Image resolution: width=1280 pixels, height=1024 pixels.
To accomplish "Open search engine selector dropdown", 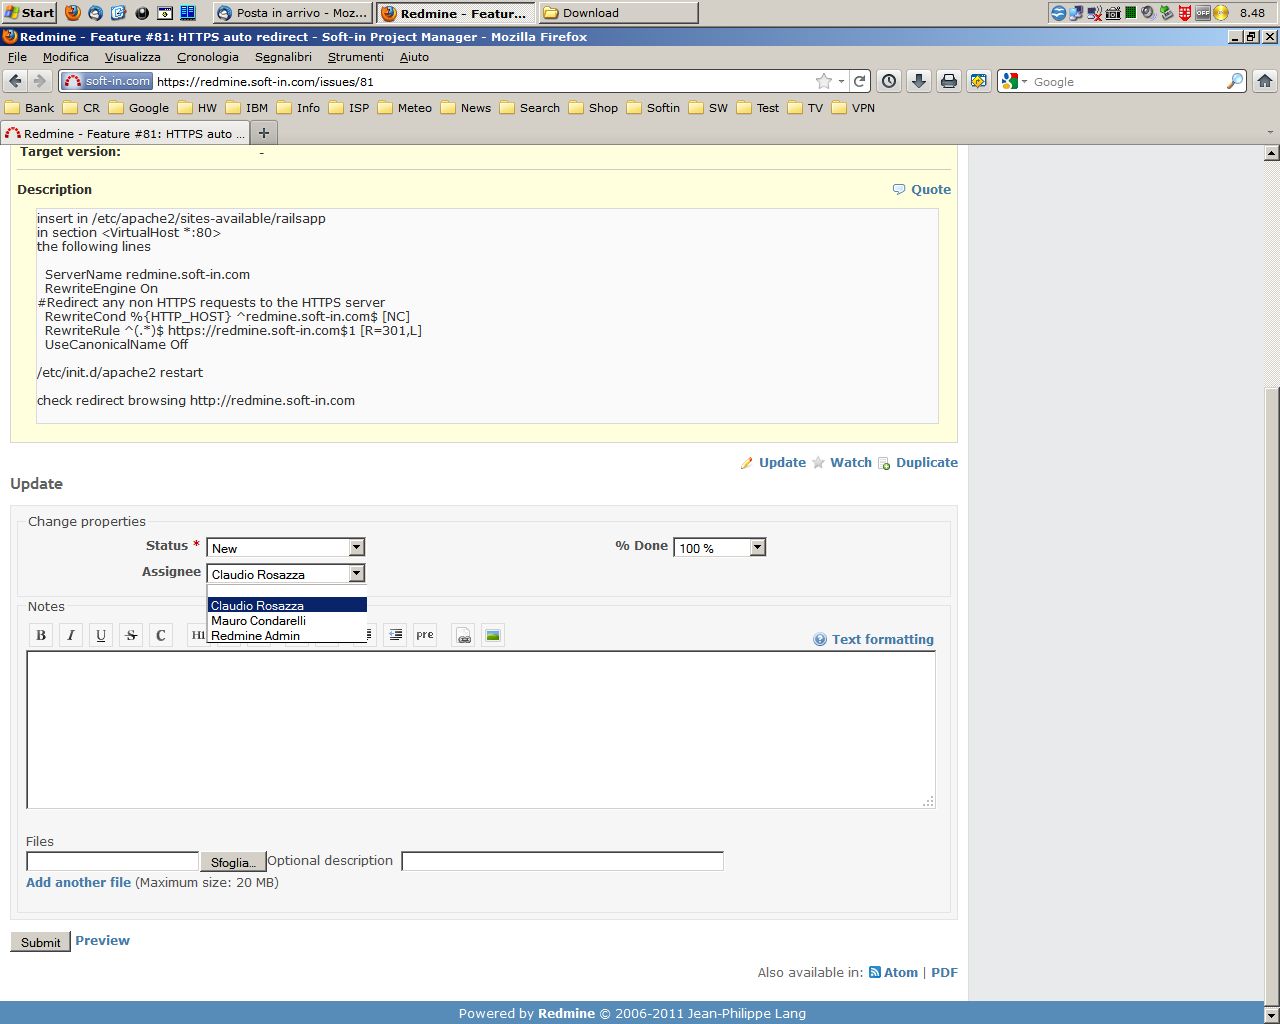I will (x=1014, y=81).
